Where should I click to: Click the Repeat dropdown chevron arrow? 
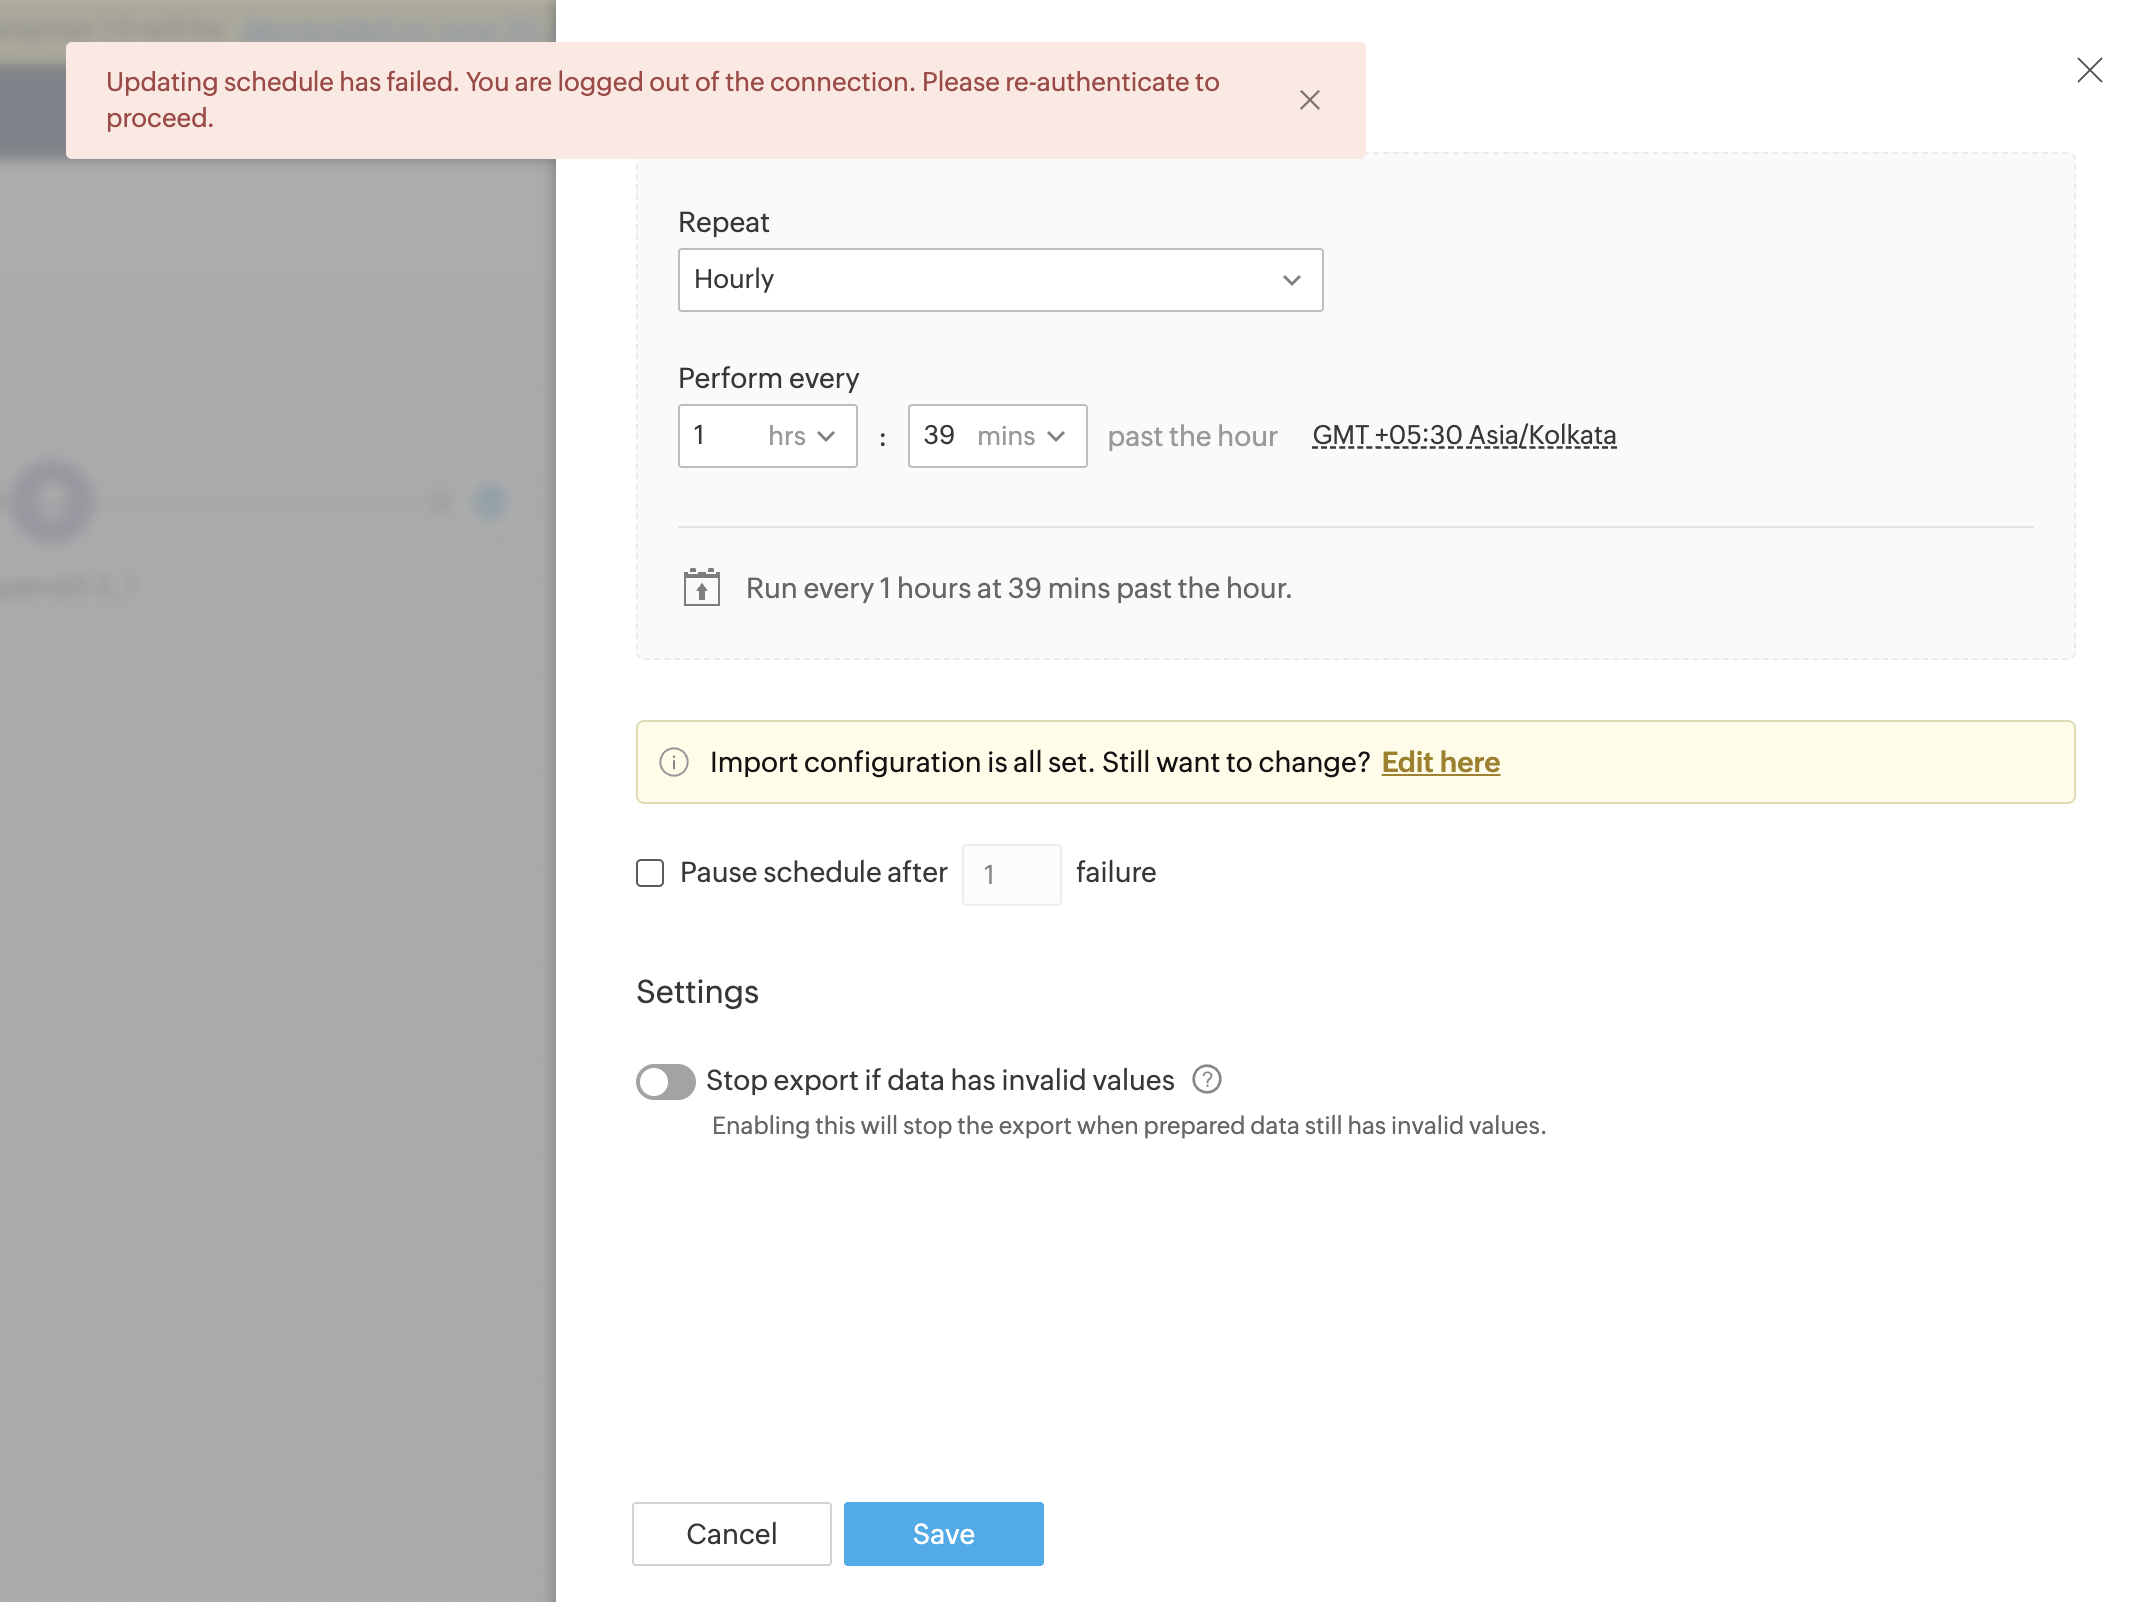pos(1291,280)
